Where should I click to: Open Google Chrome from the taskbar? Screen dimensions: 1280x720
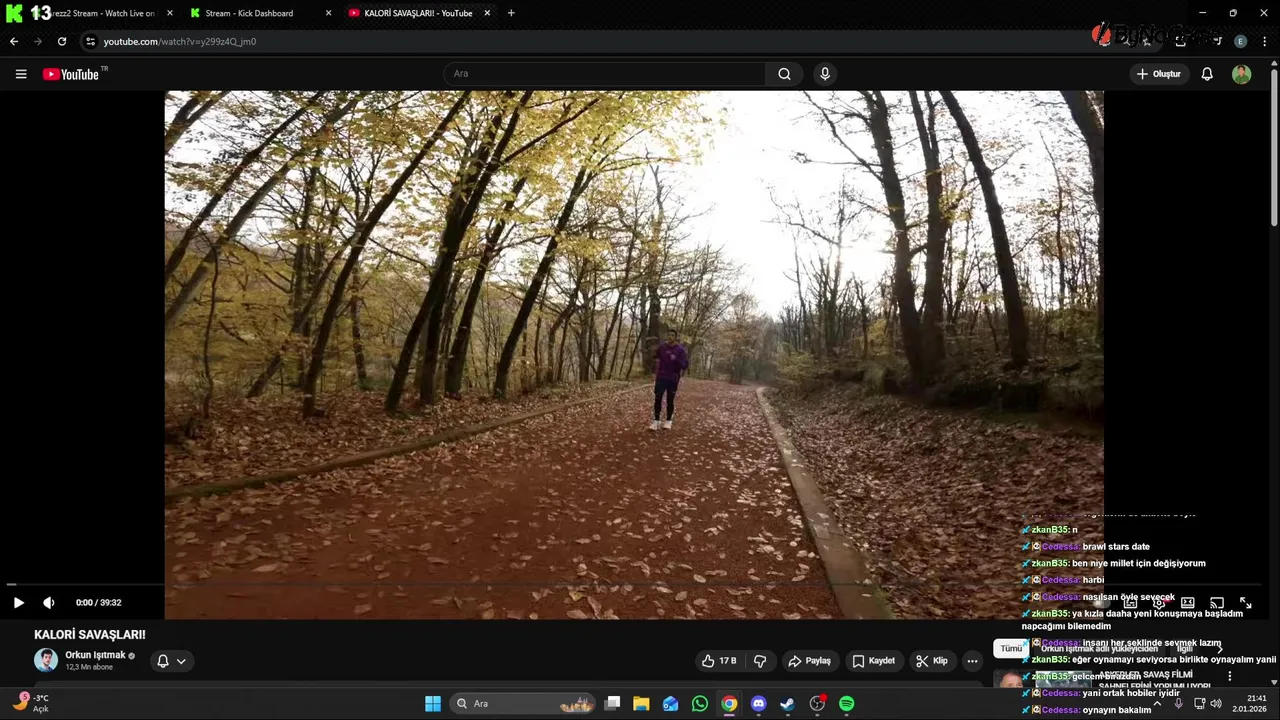click(730, 704)
